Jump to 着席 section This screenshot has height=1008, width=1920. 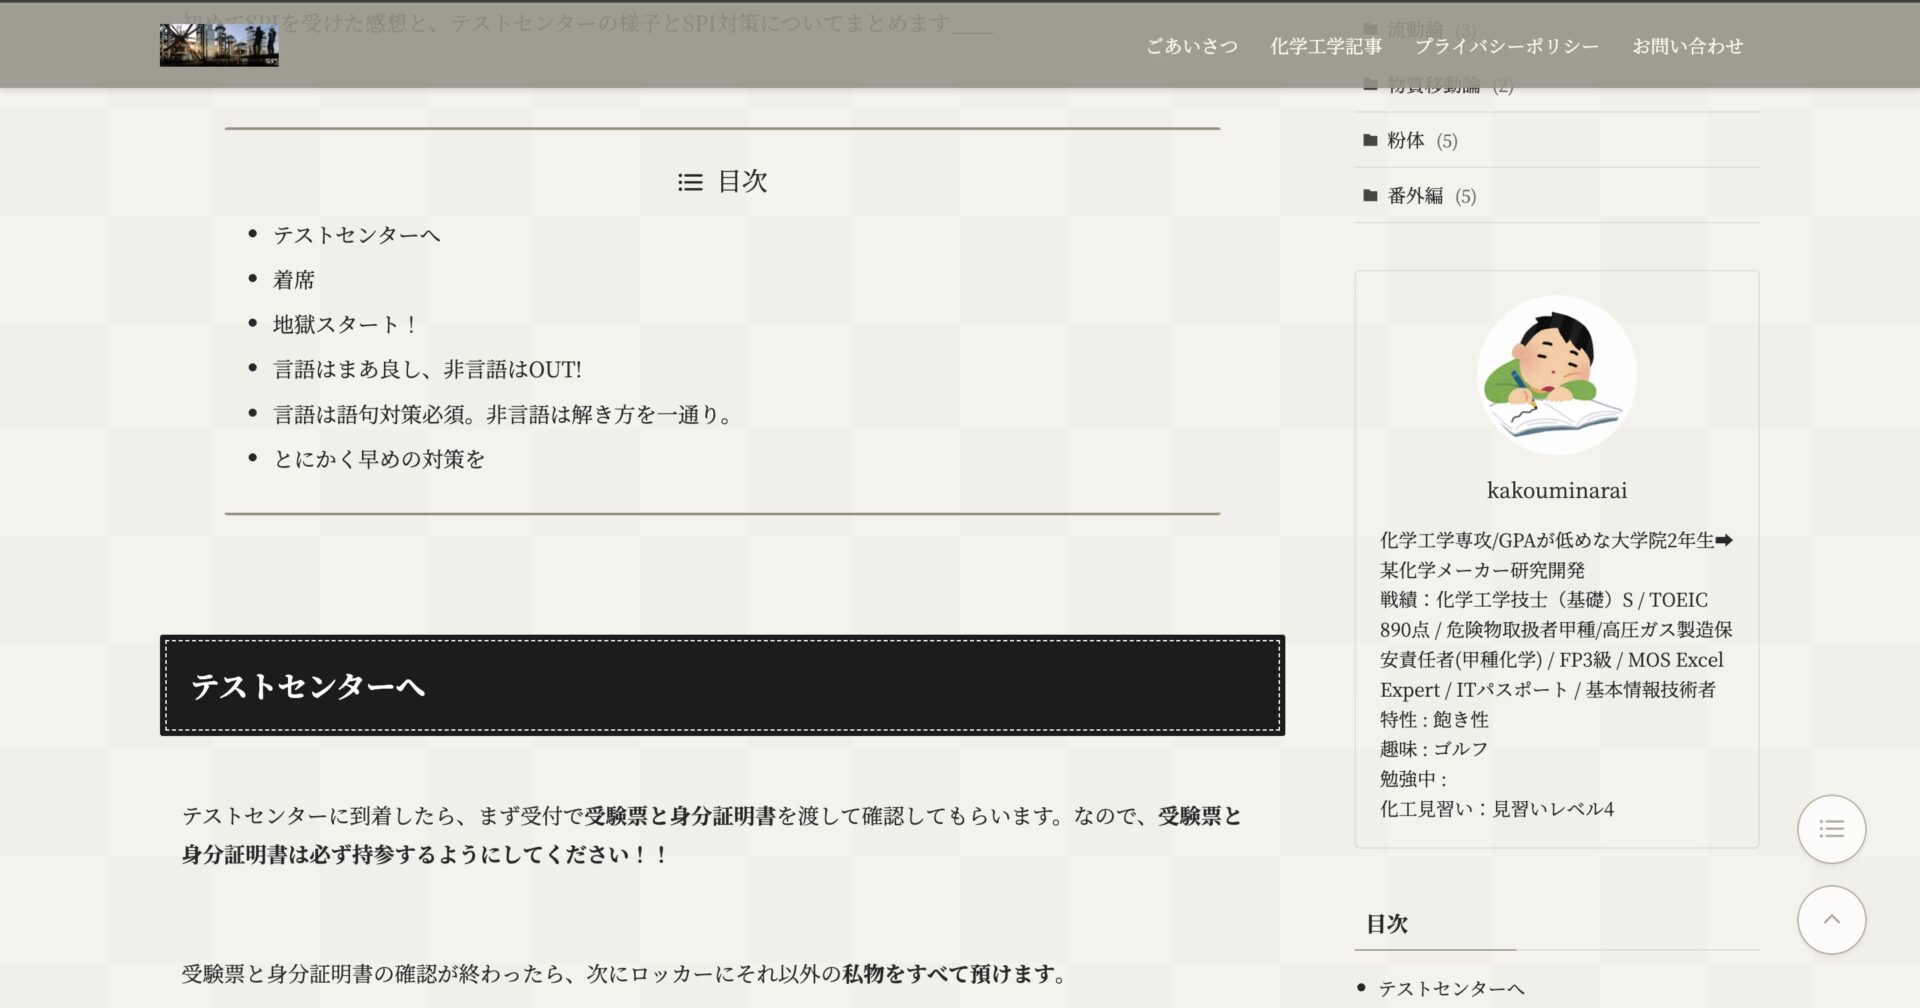pos(294,280)
